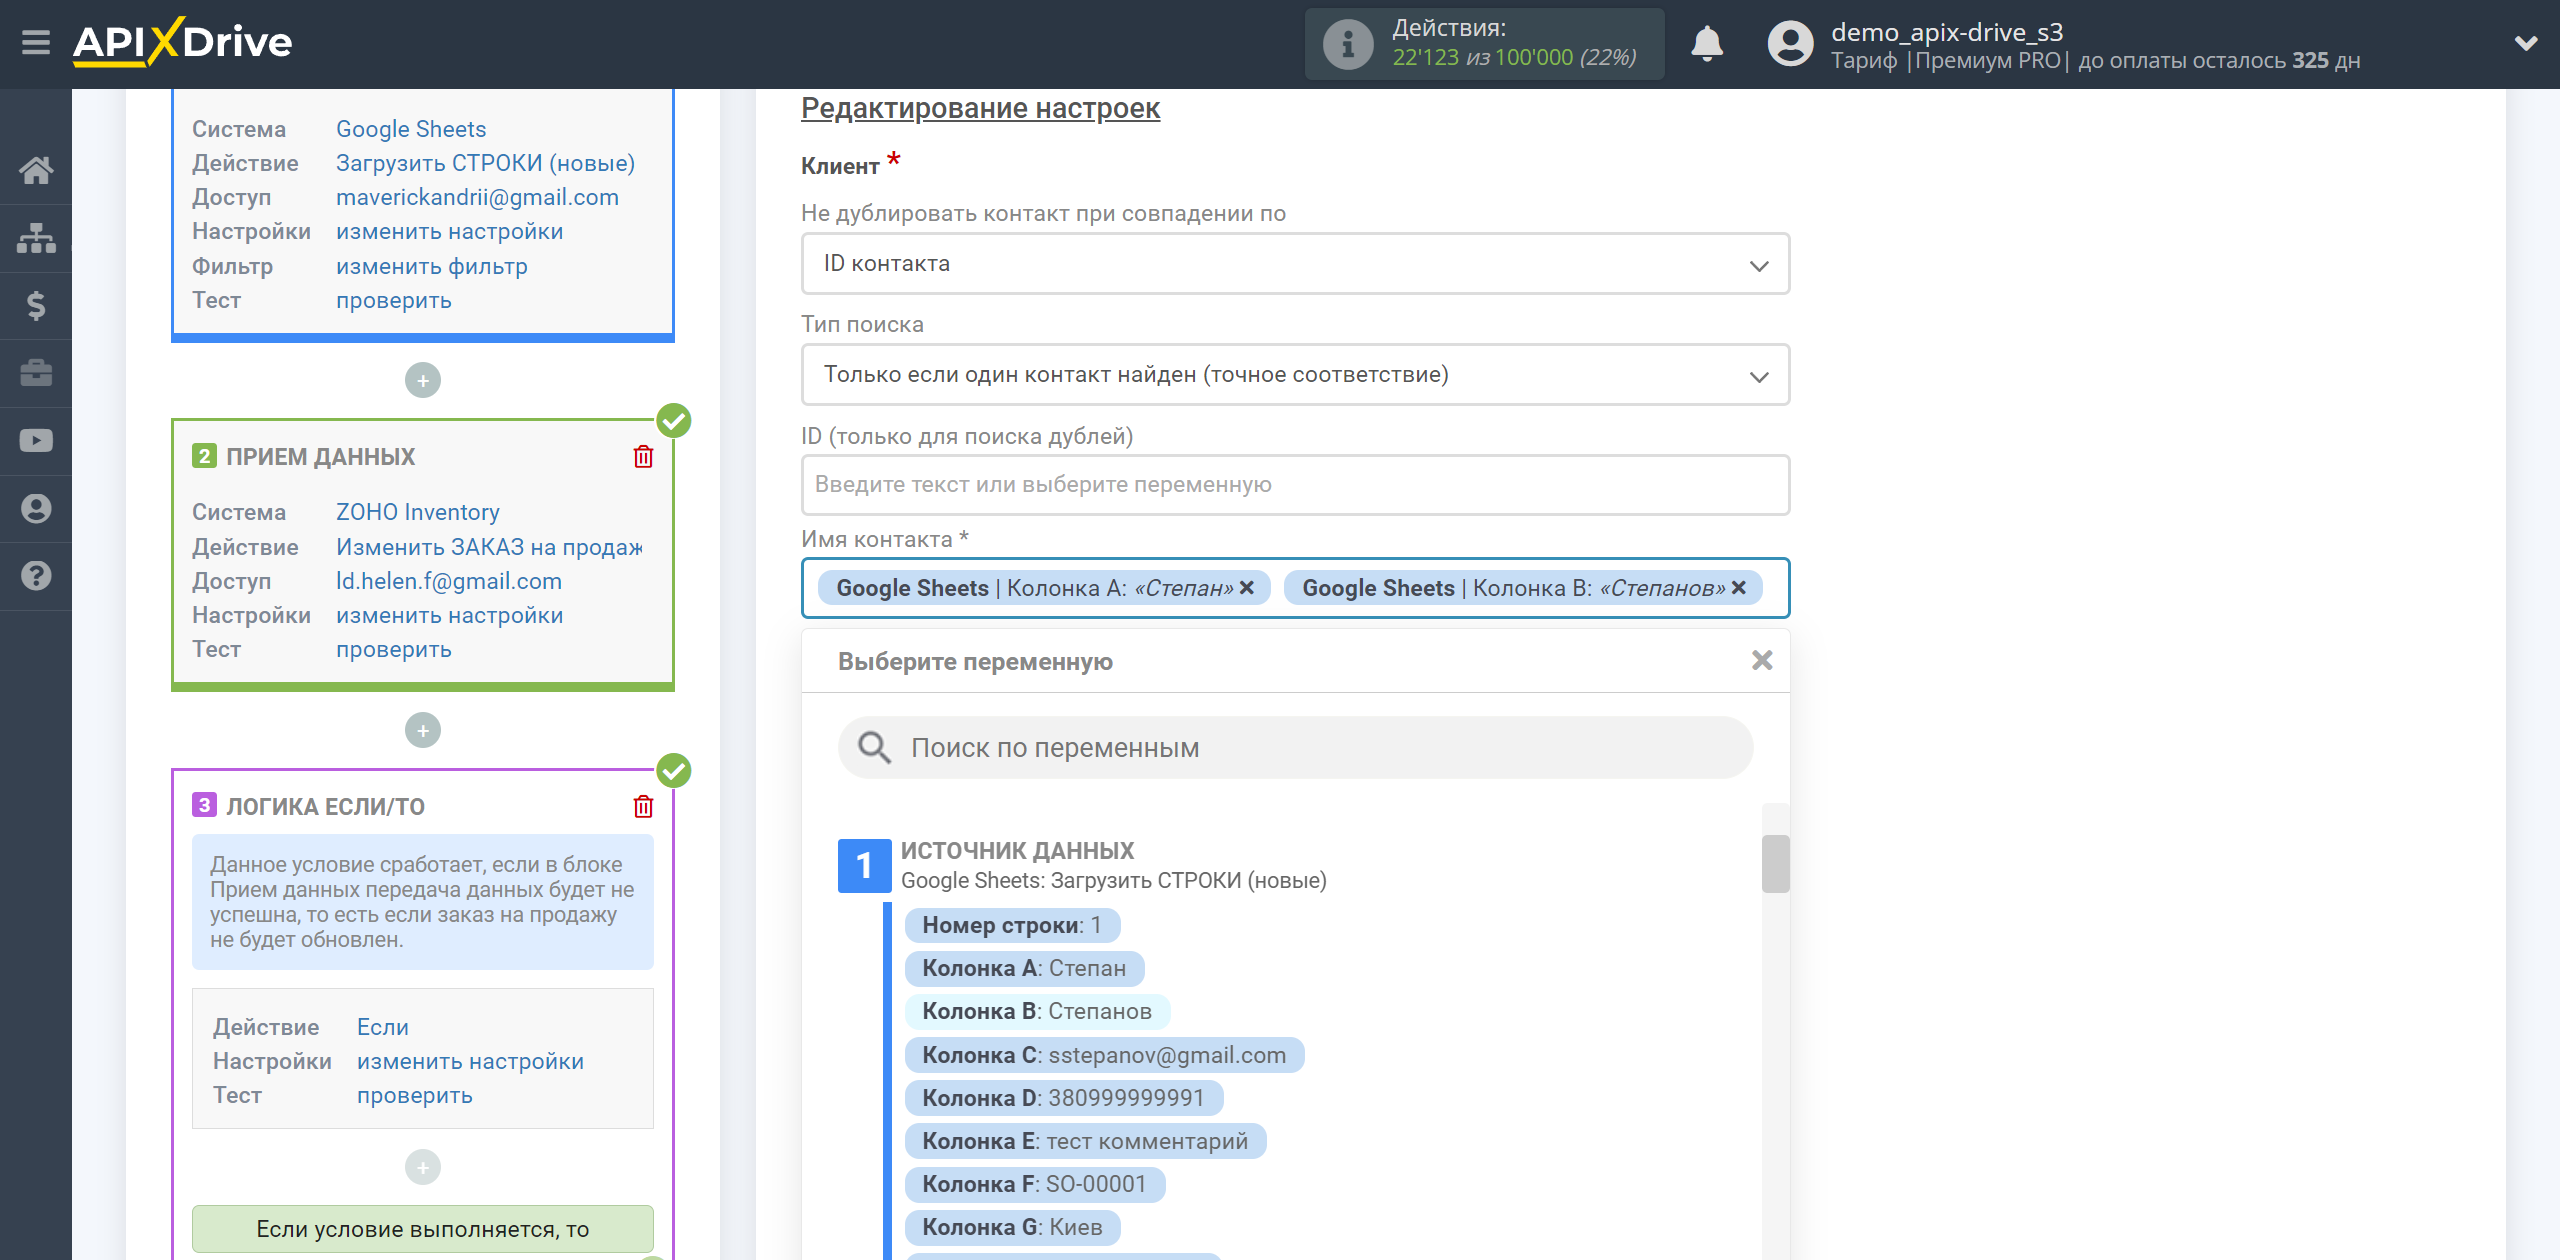The image size is (2560, 1260).
Task: Open the Тип поиска dropdown
Action: [x=1295, y=375]
